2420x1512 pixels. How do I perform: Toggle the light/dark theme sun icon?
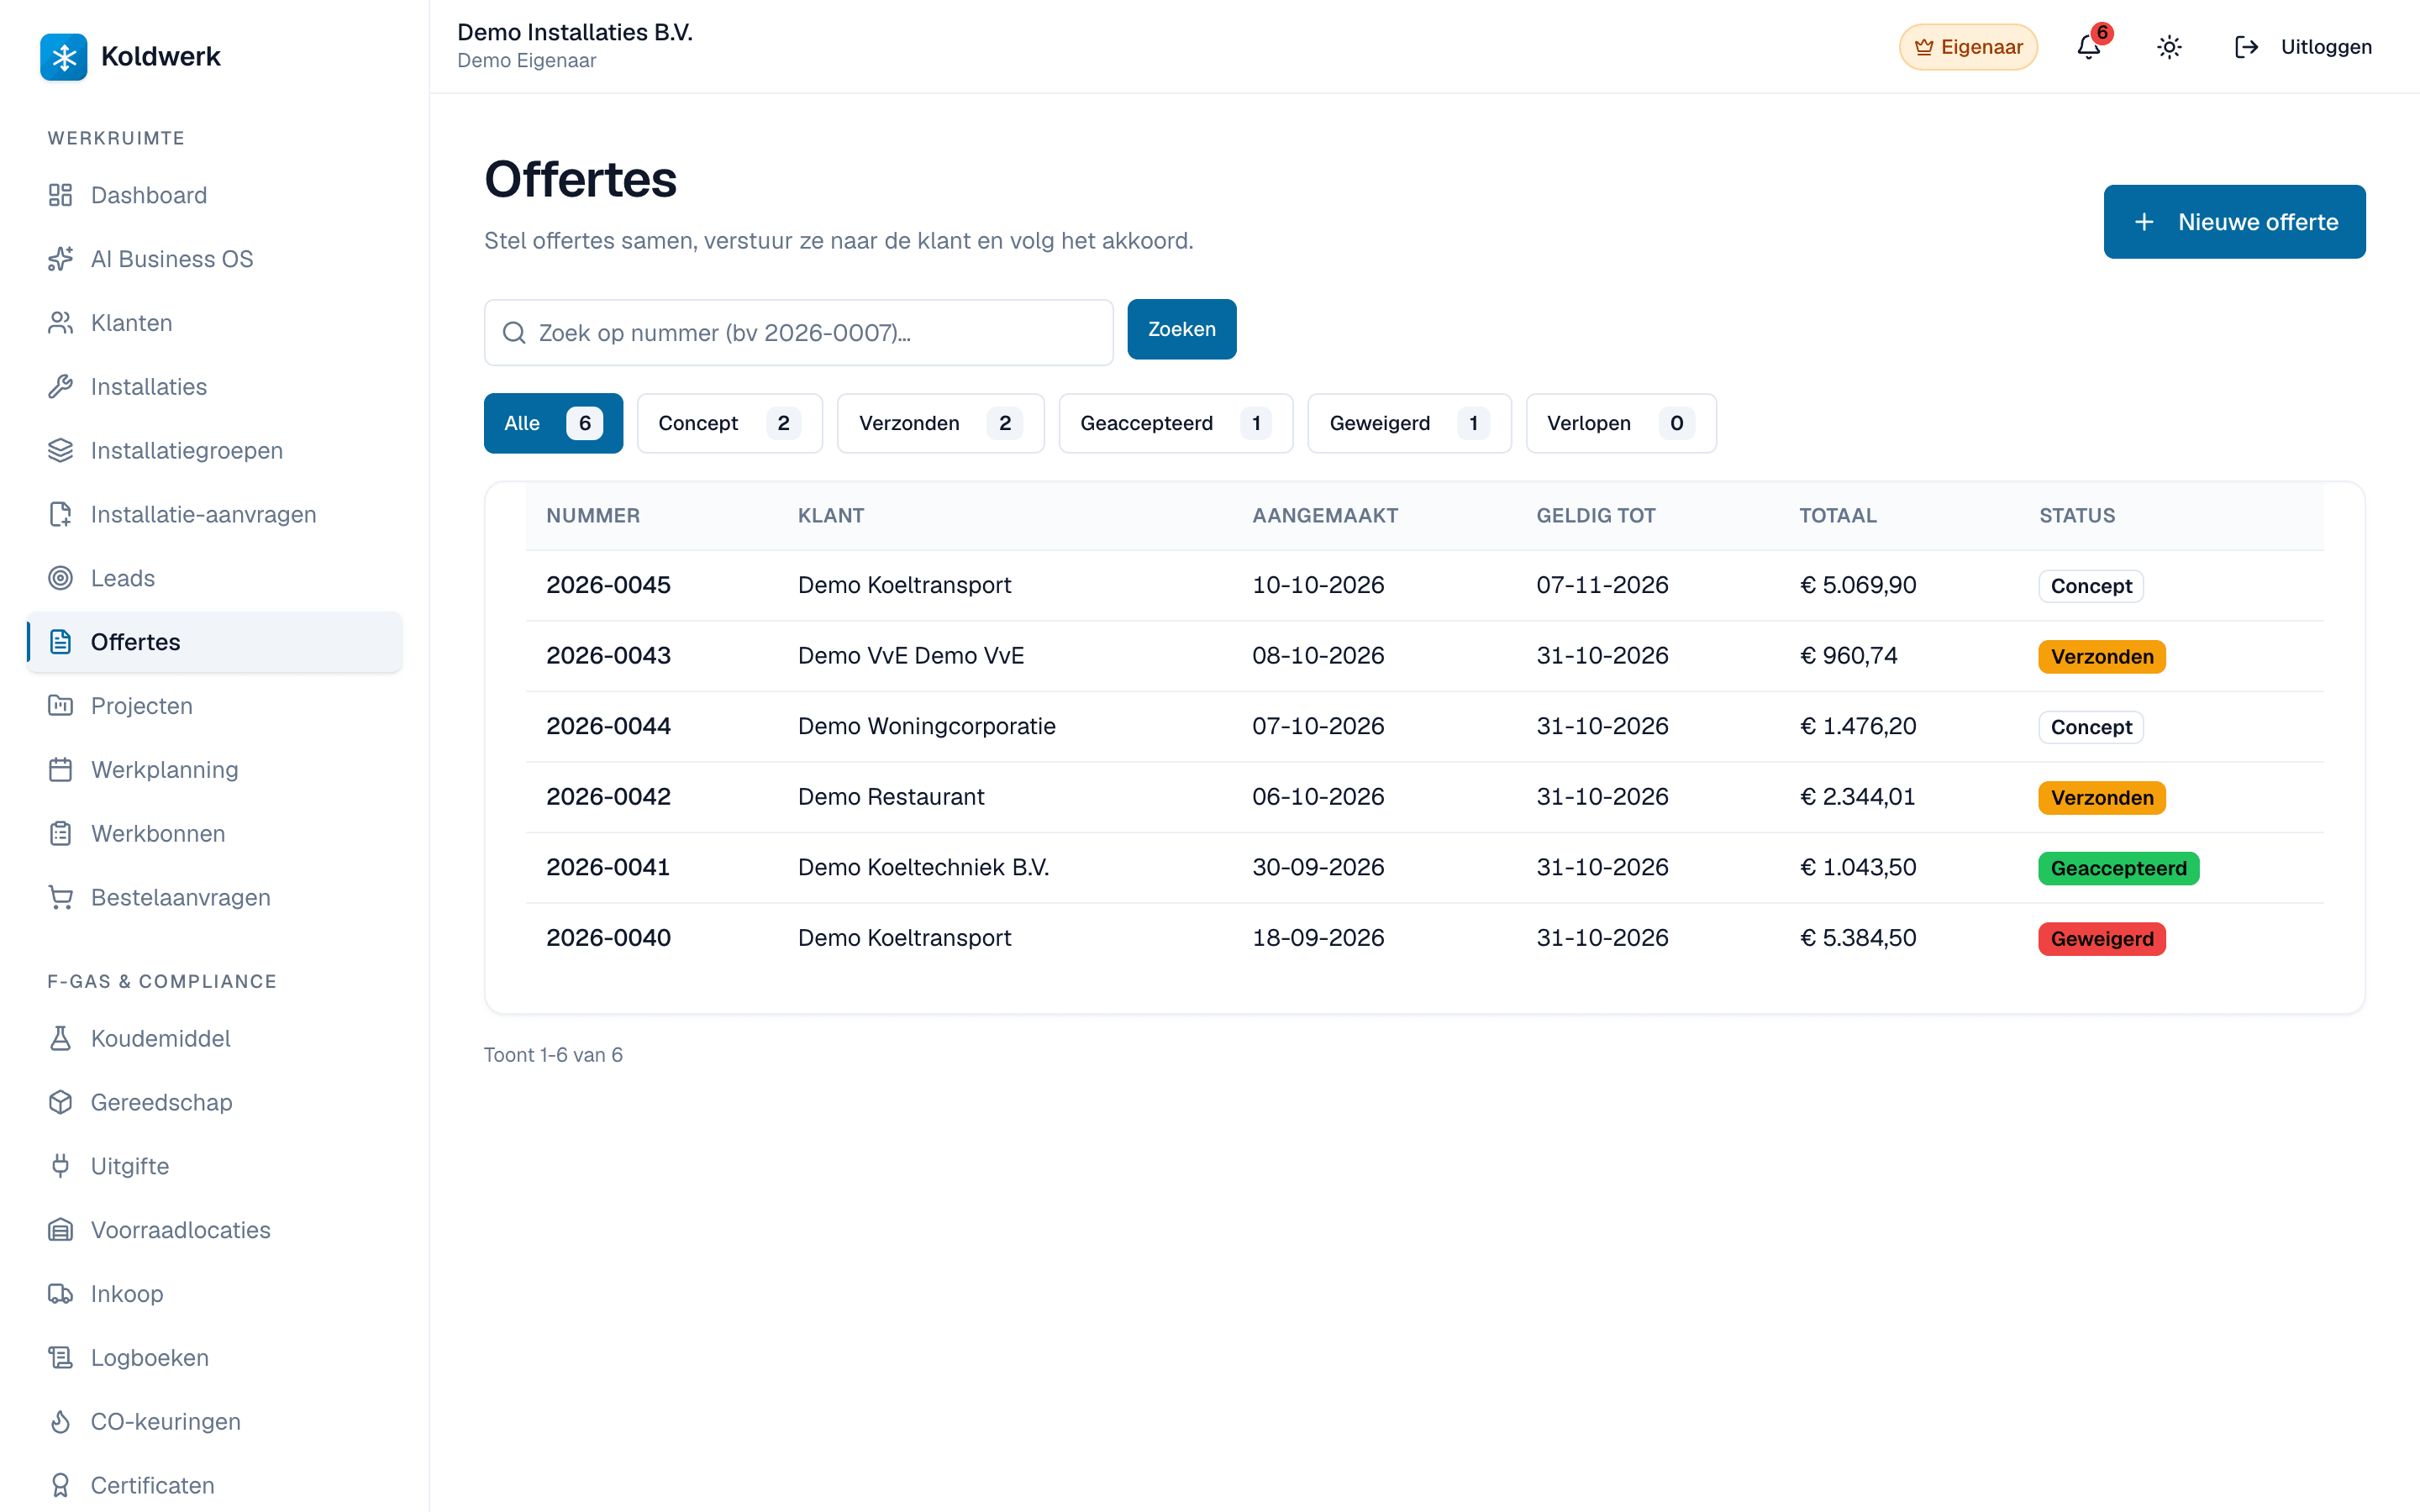[2169, 47]
